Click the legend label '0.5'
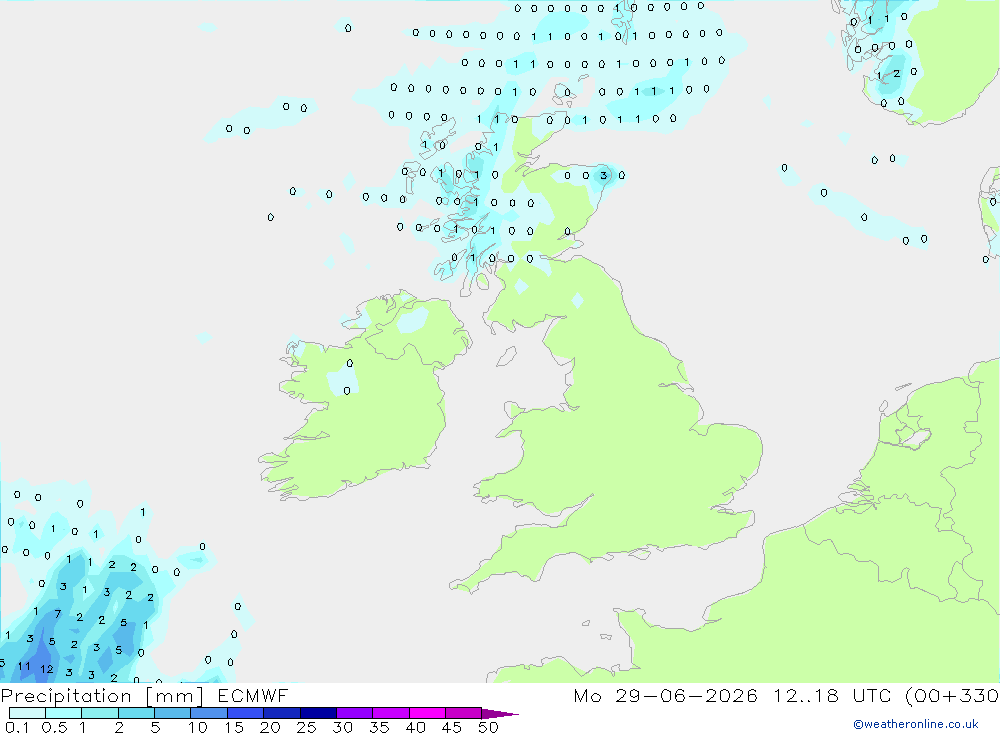Screen dimensions: 1000x733 pos(54,727)
